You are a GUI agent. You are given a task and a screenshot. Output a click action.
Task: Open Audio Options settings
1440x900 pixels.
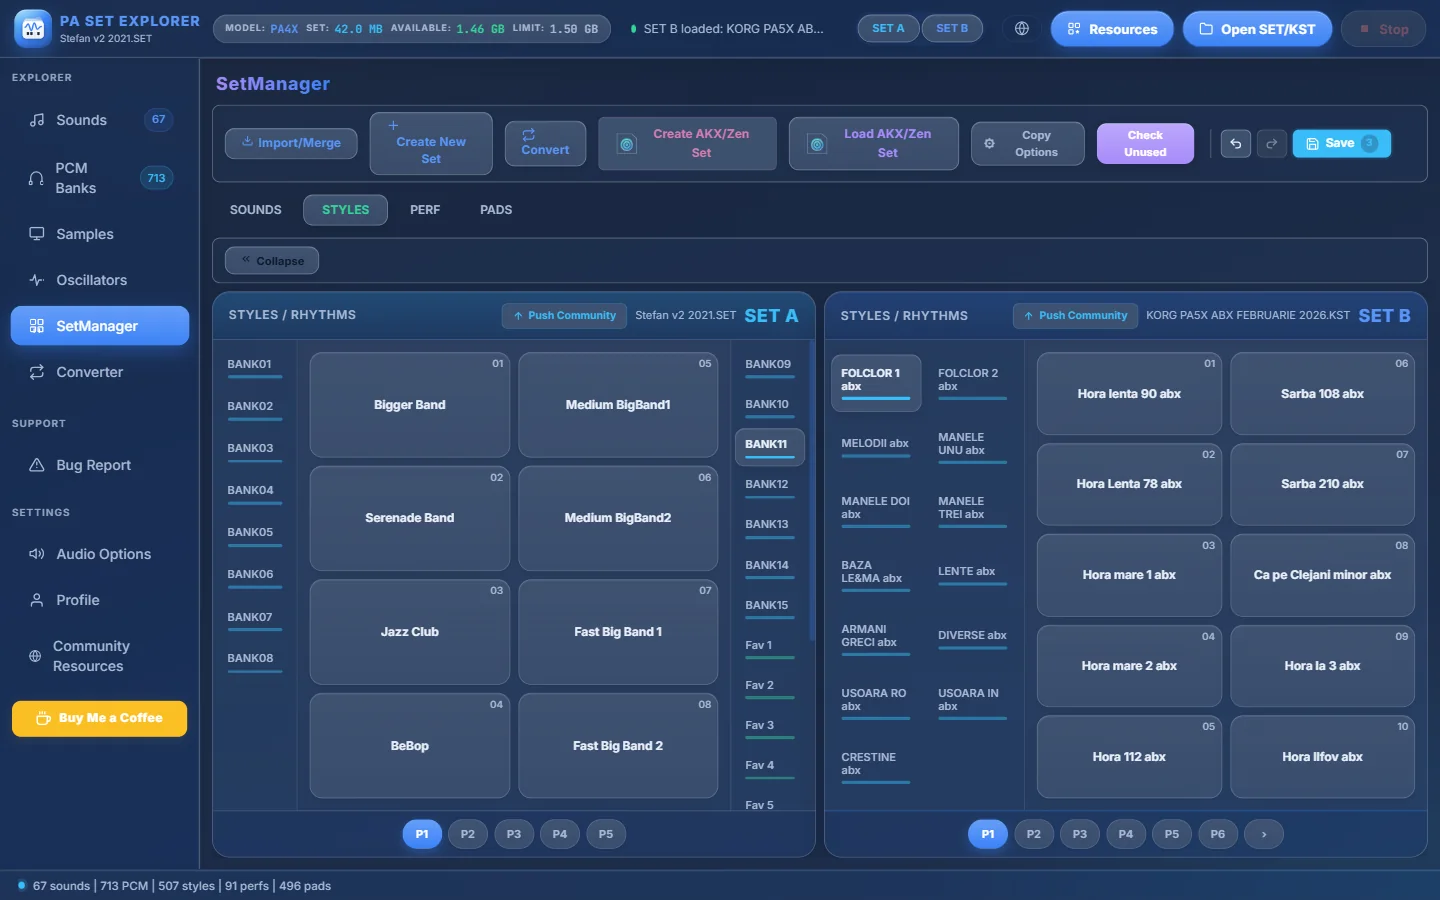(100, 554)
